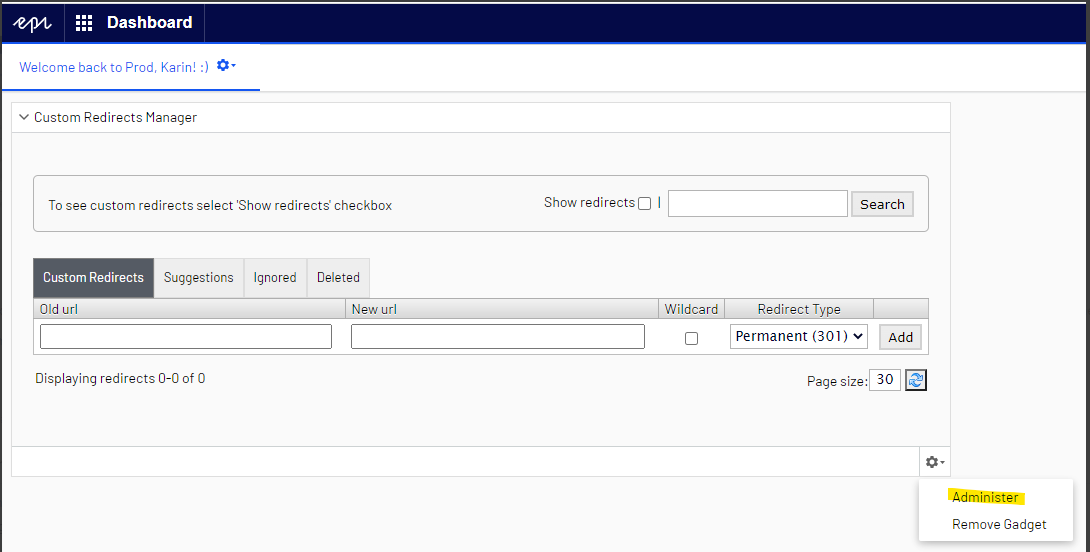Click the redirect search text field
This screenshot has width=1090, height=552.
point(757,204)
